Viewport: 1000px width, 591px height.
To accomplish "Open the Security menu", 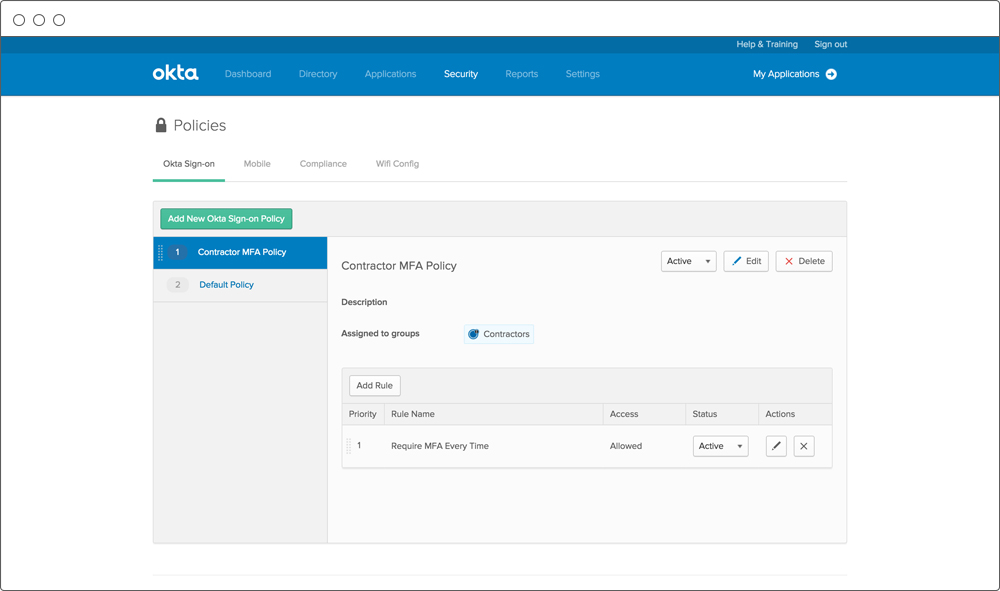I will (461, 74).
